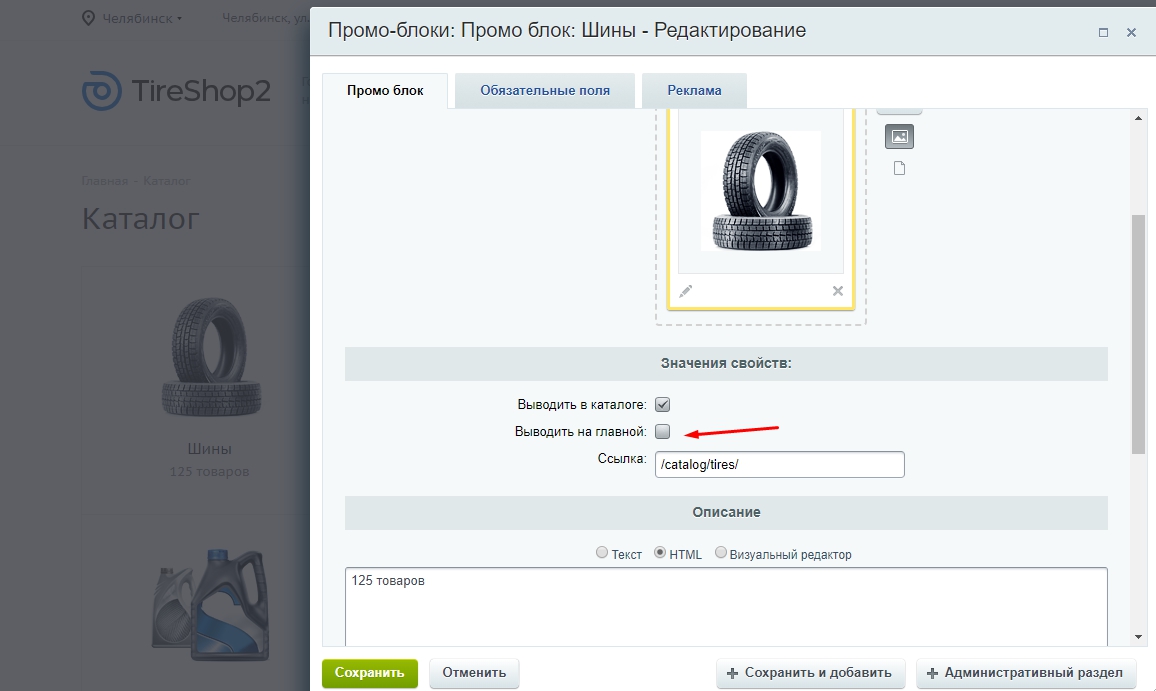Click the blank file icon beside image
Image resolution: width=1156 pixels, height=691 pixels.
[x=899, y=168]
